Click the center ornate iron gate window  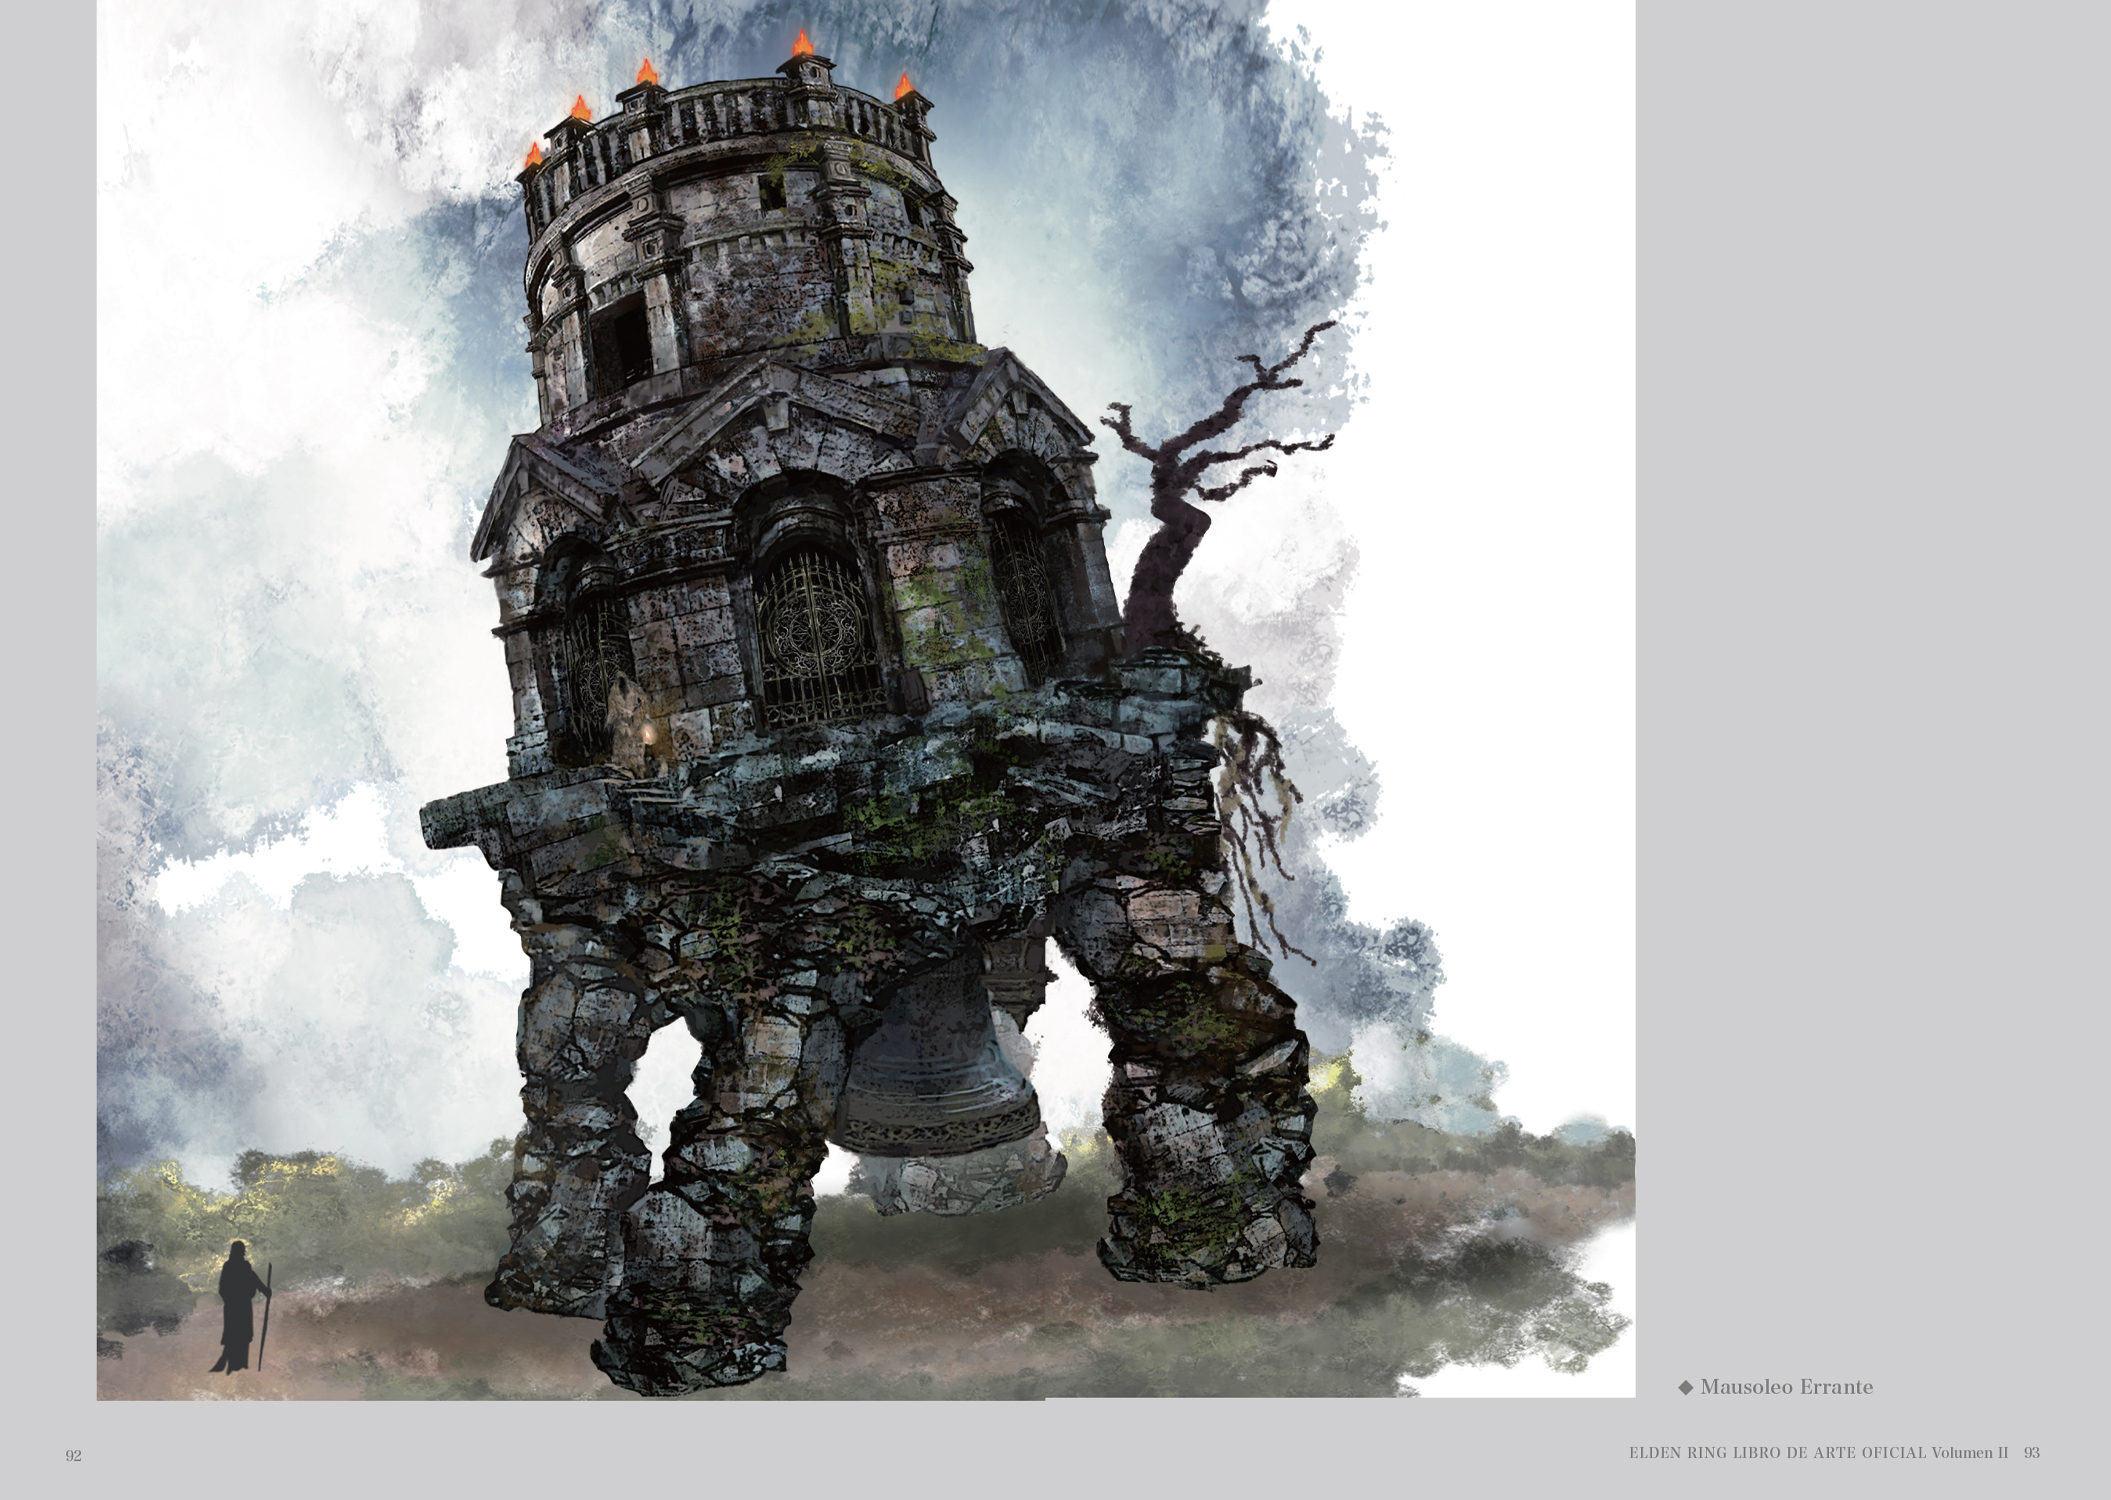point(817,632)
